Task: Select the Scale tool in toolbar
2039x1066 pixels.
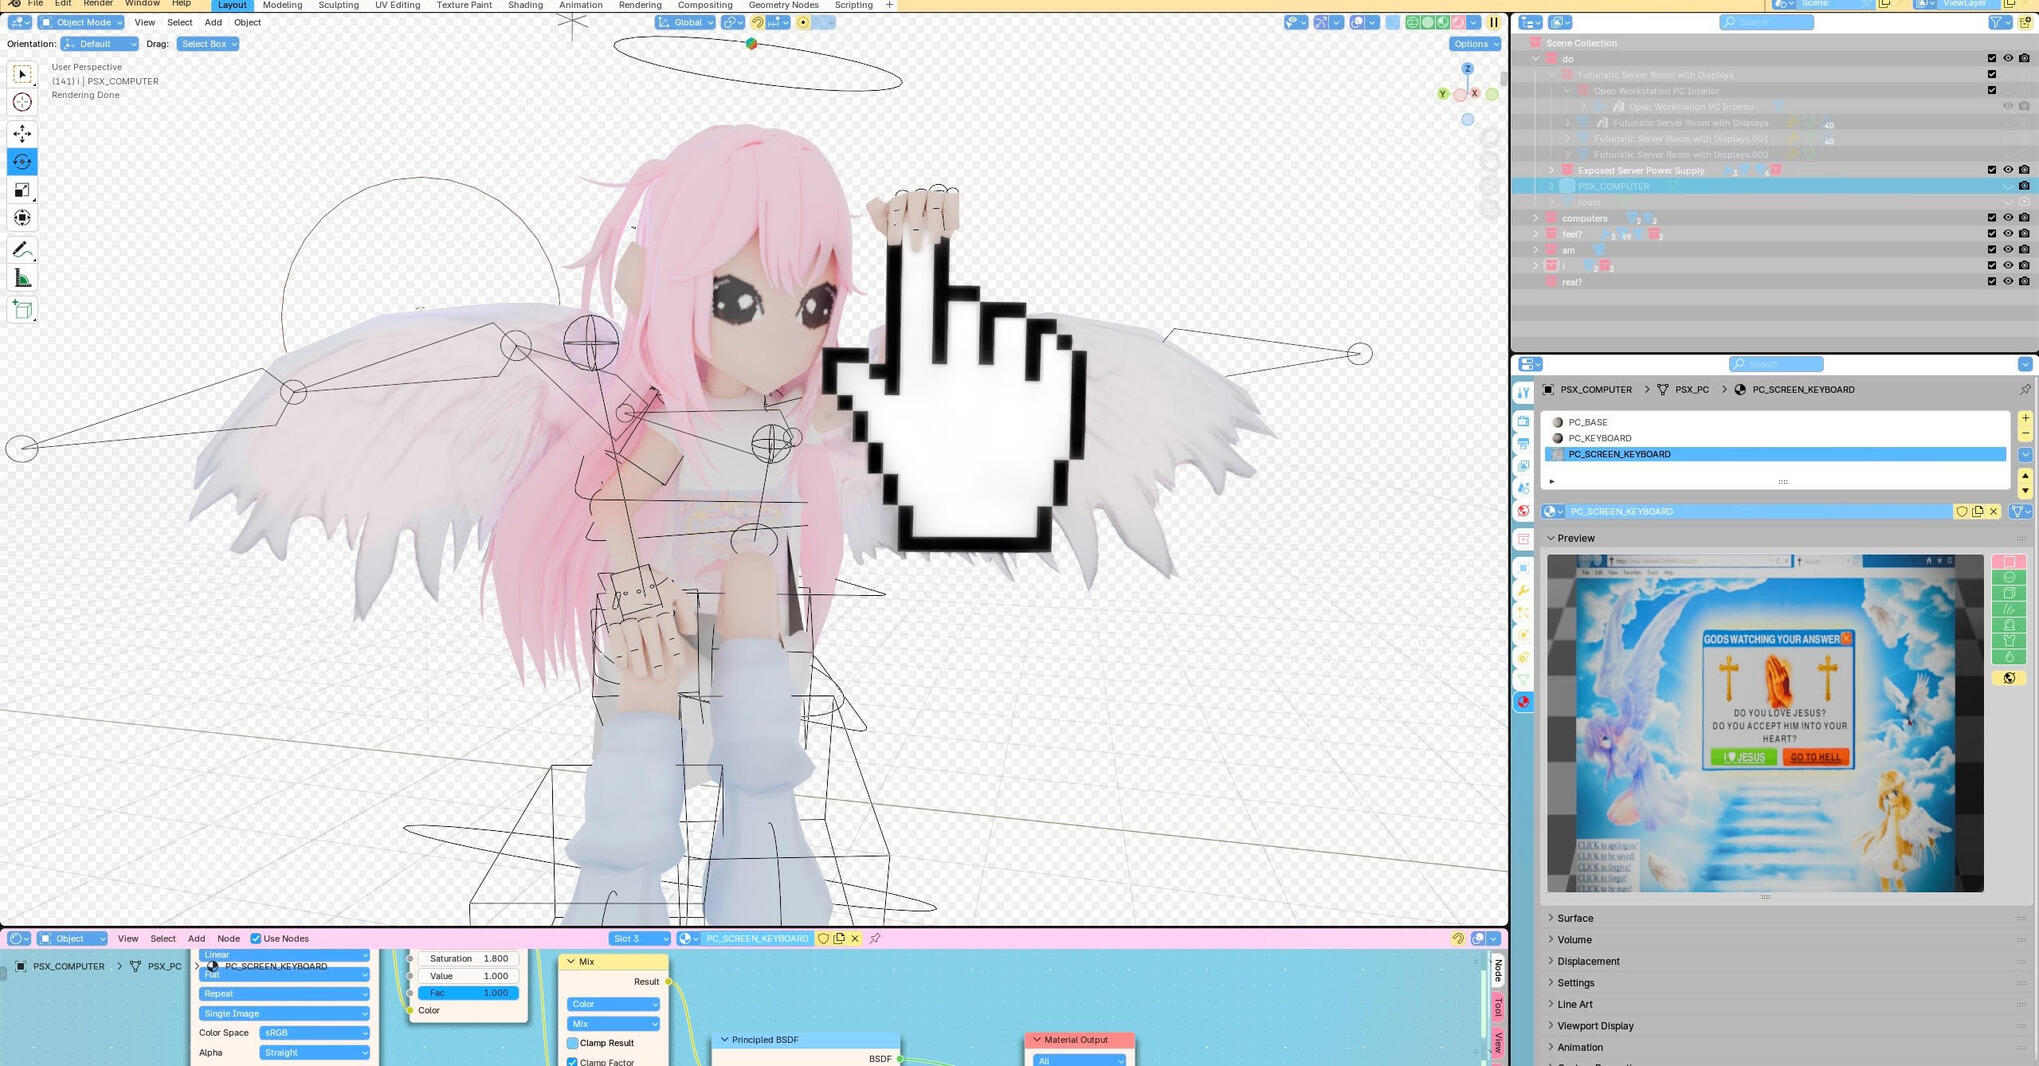Action: point(22,190)
